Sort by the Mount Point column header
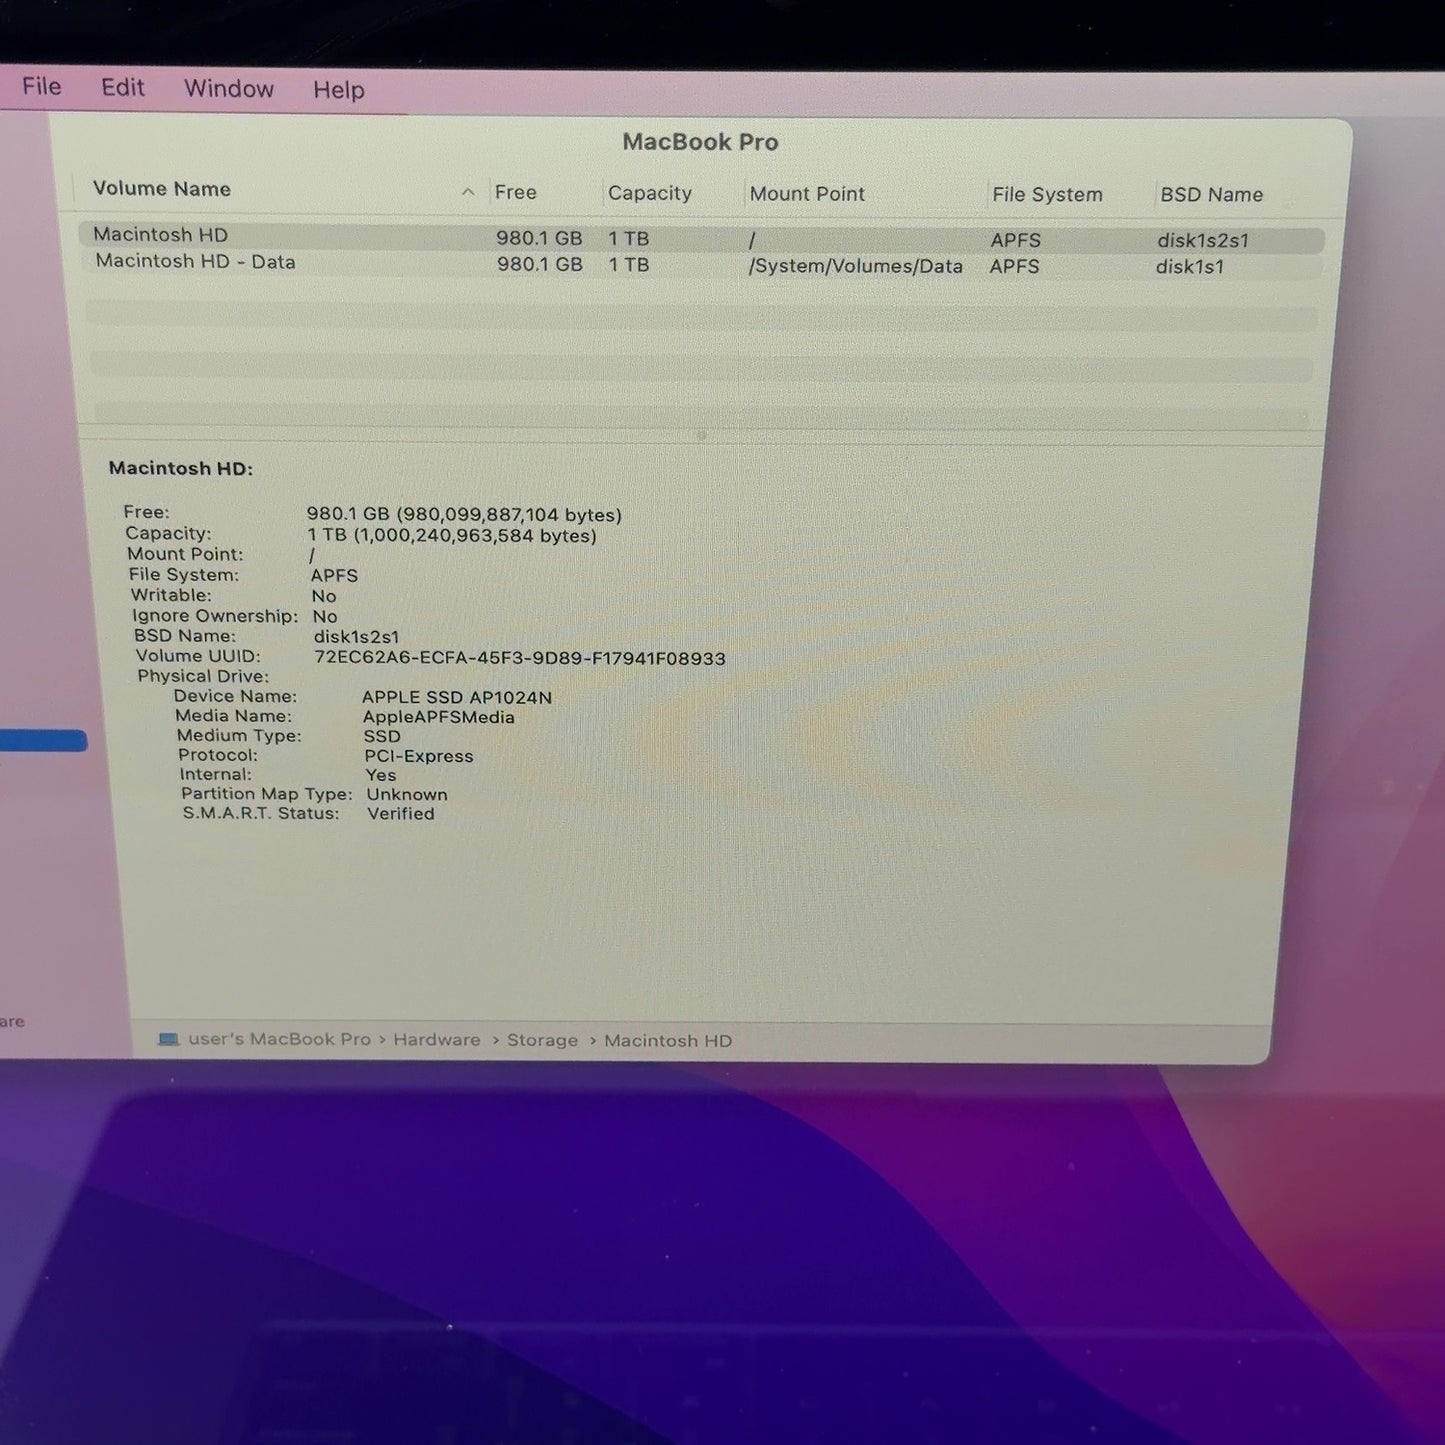The height and width of the screenshot is (1445, 1445). coord(807,194)
